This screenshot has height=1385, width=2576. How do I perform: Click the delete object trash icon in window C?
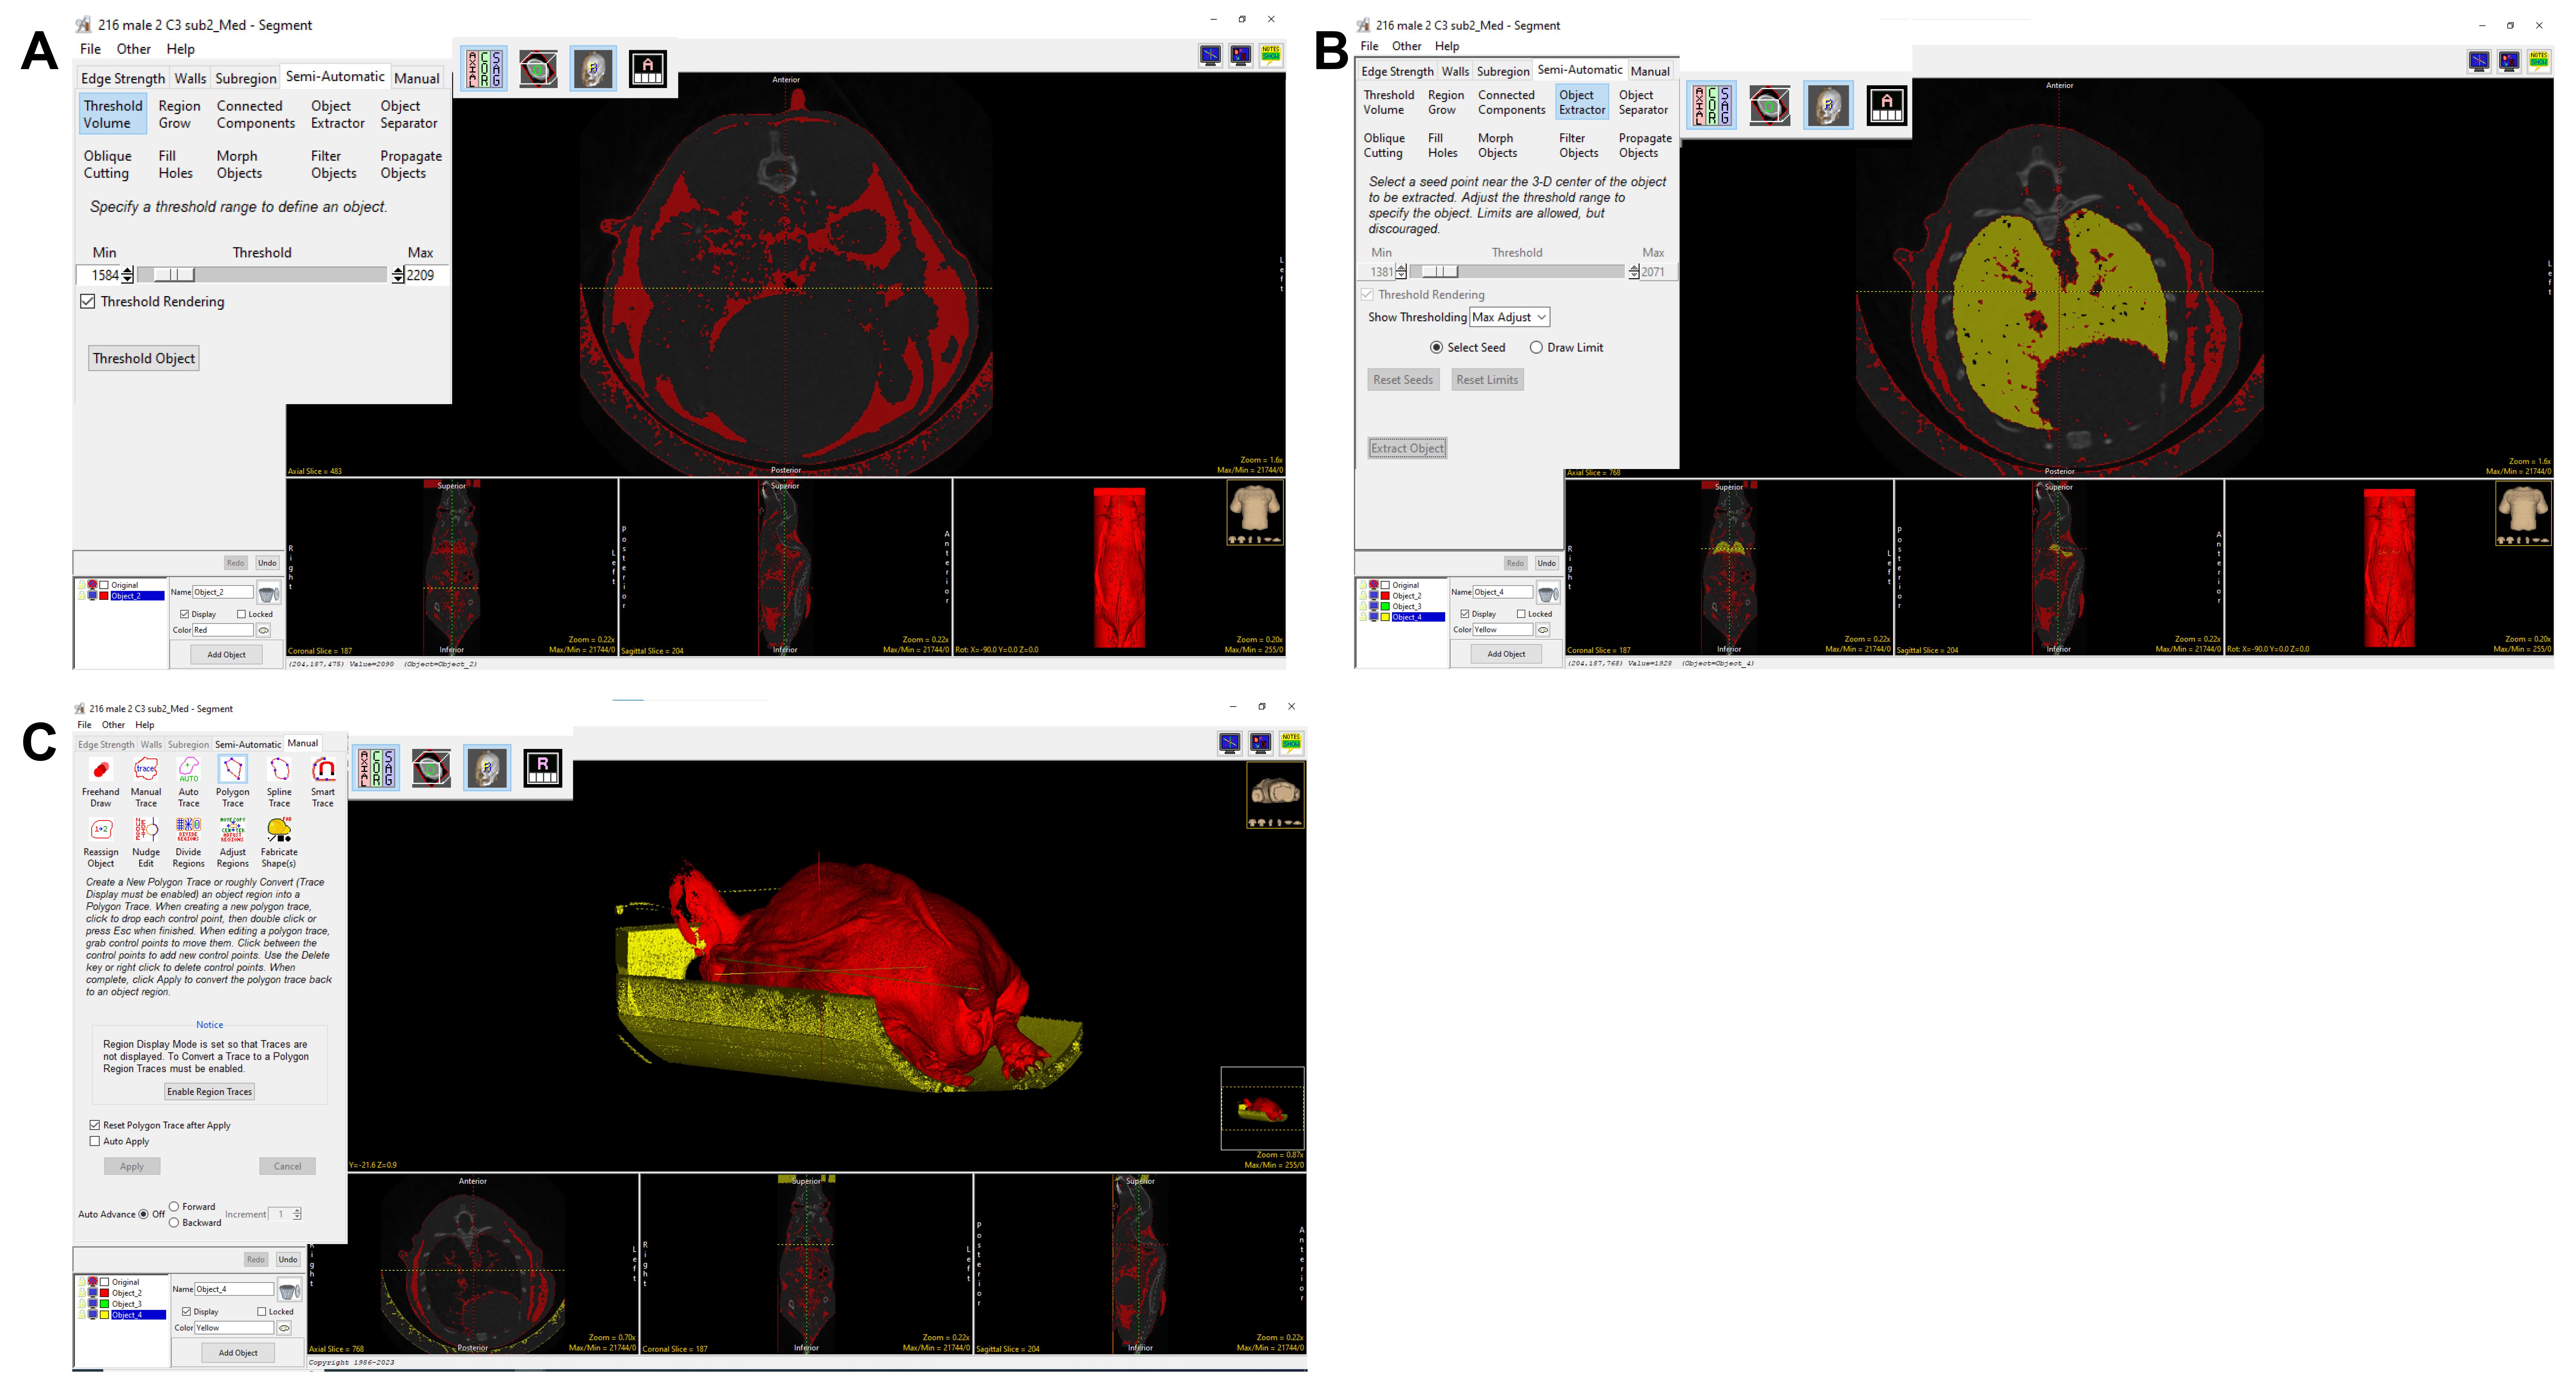(x=289, y=1291)
